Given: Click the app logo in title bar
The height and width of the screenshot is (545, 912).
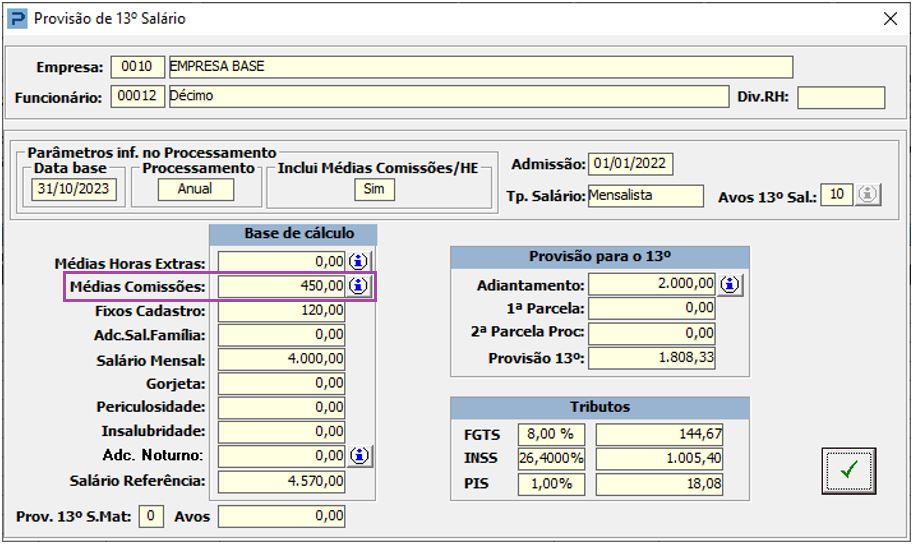Looking at the screenshot, I should point(17,18).
